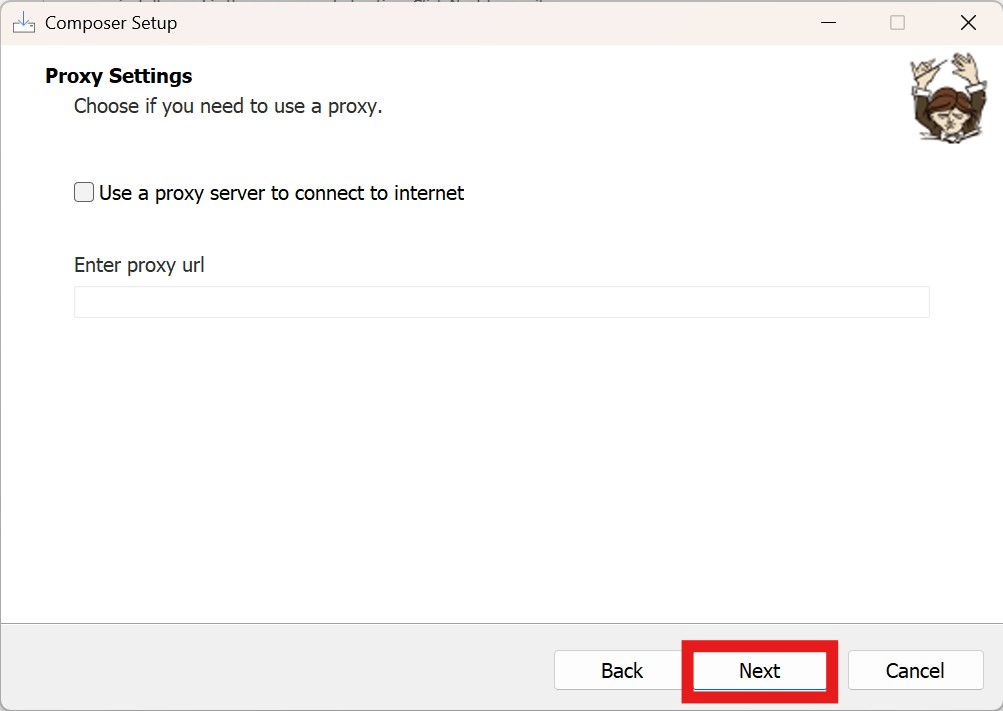The width and height of the screenshot is (1003, 711).
Task: Close the Composer Setup dialog
Action: point(967,23)
